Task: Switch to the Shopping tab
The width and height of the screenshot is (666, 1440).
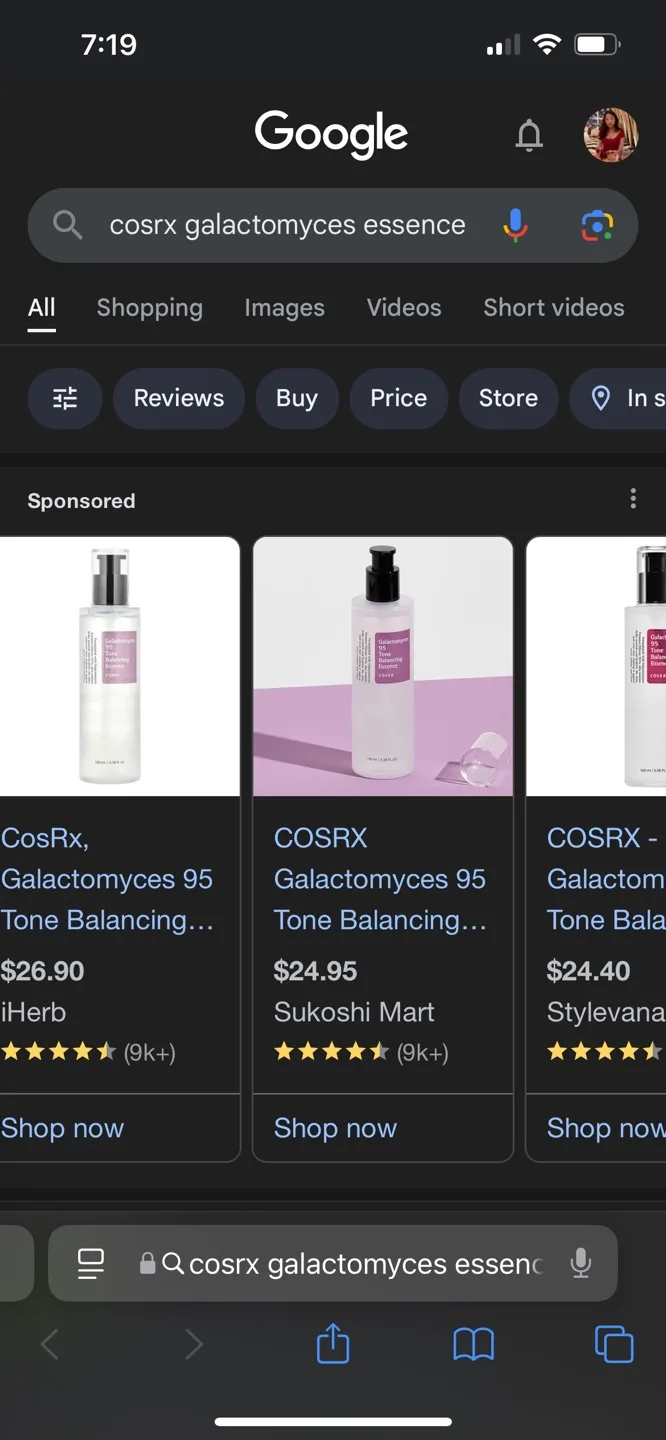Action: pos(149,307)
